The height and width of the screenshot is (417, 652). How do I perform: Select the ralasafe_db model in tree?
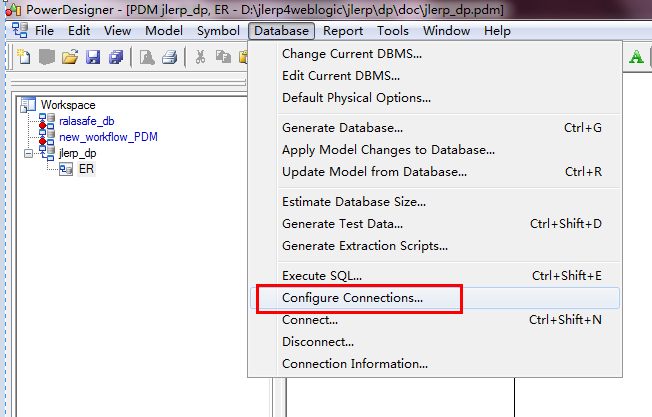coord(87,121)
